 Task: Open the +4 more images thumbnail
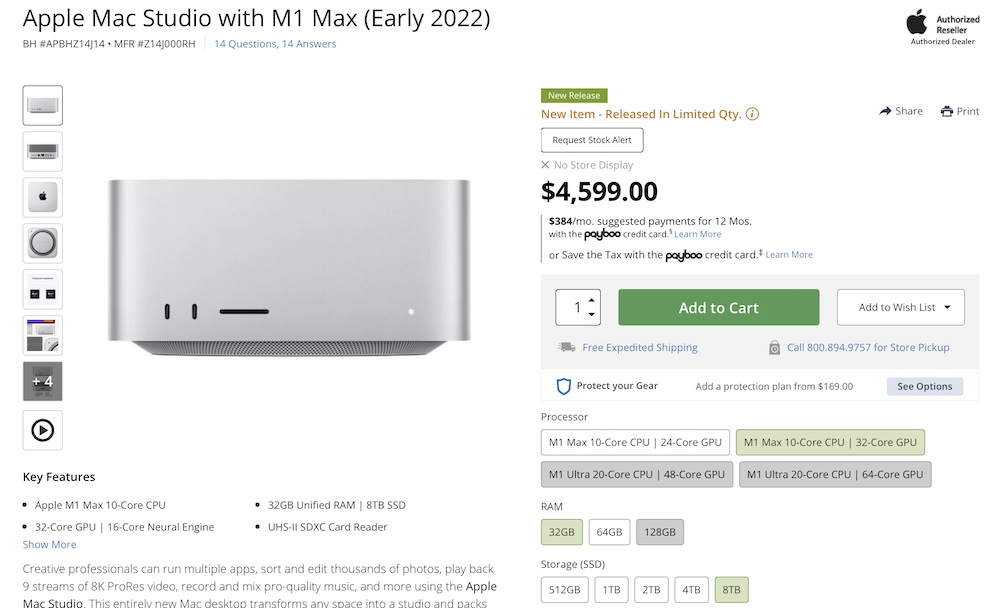point(43,381)
